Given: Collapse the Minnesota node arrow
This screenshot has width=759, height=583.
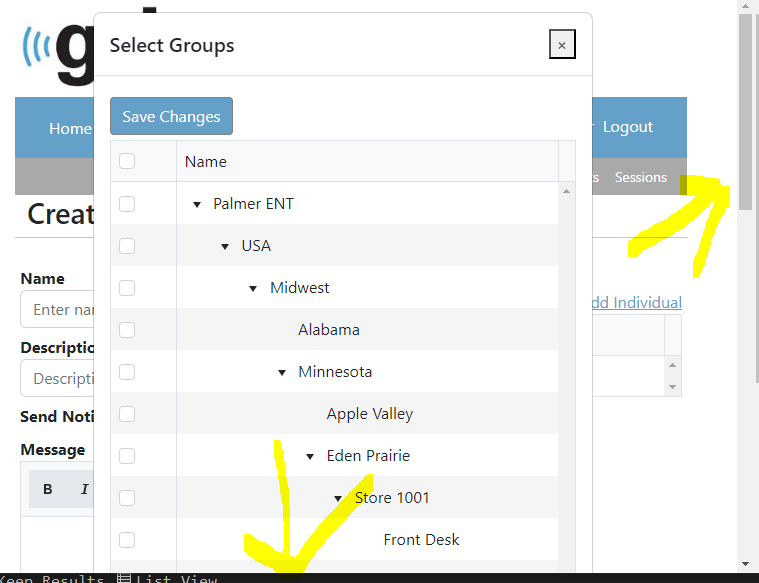Looking at the screenshot, I should coord(282,372).
